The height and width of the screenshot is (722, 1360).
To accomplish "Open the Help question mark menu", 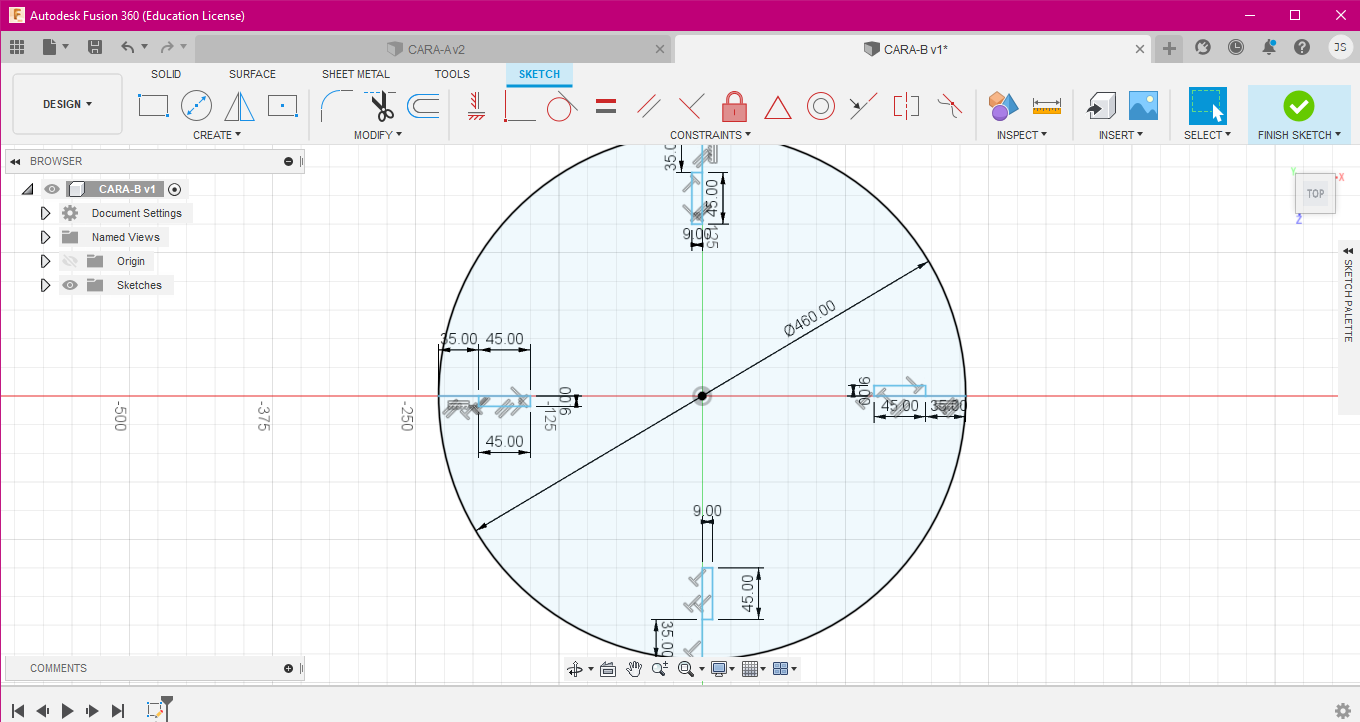I will [x=1302, y=47].
